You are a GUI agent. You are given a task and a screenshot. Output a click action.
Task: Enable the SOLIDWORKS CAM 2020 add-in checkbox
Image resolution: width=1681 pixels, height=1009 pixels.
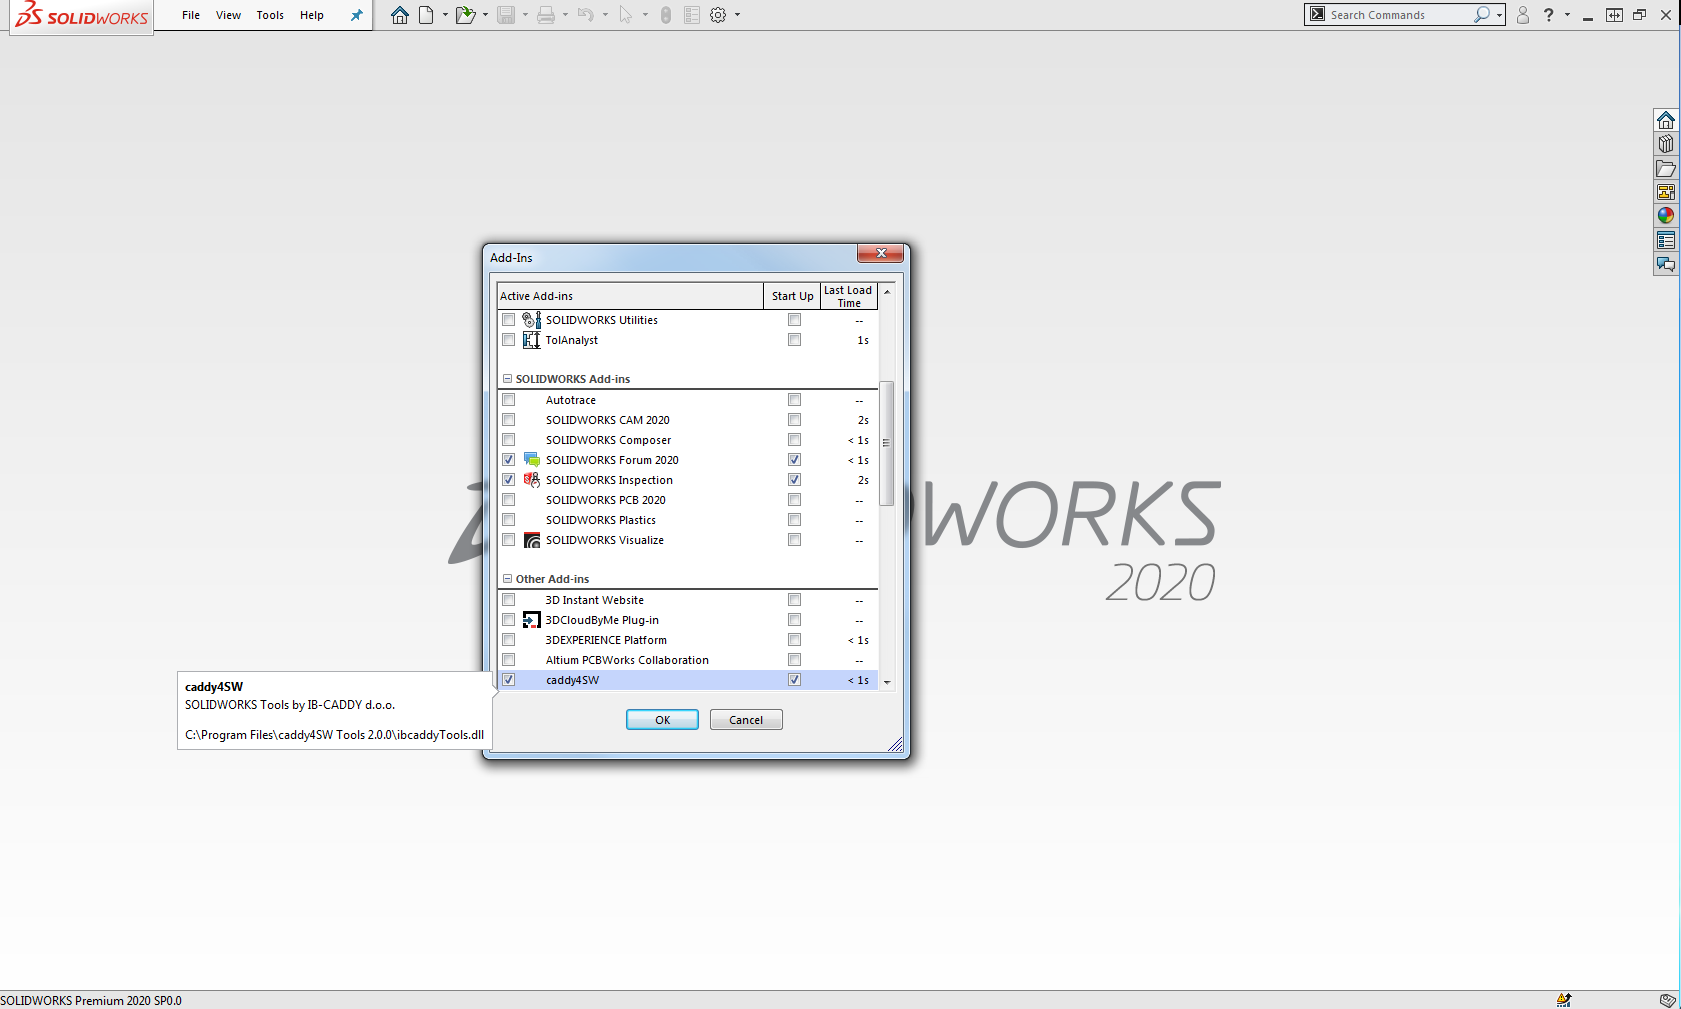click(x=509, y=420)
